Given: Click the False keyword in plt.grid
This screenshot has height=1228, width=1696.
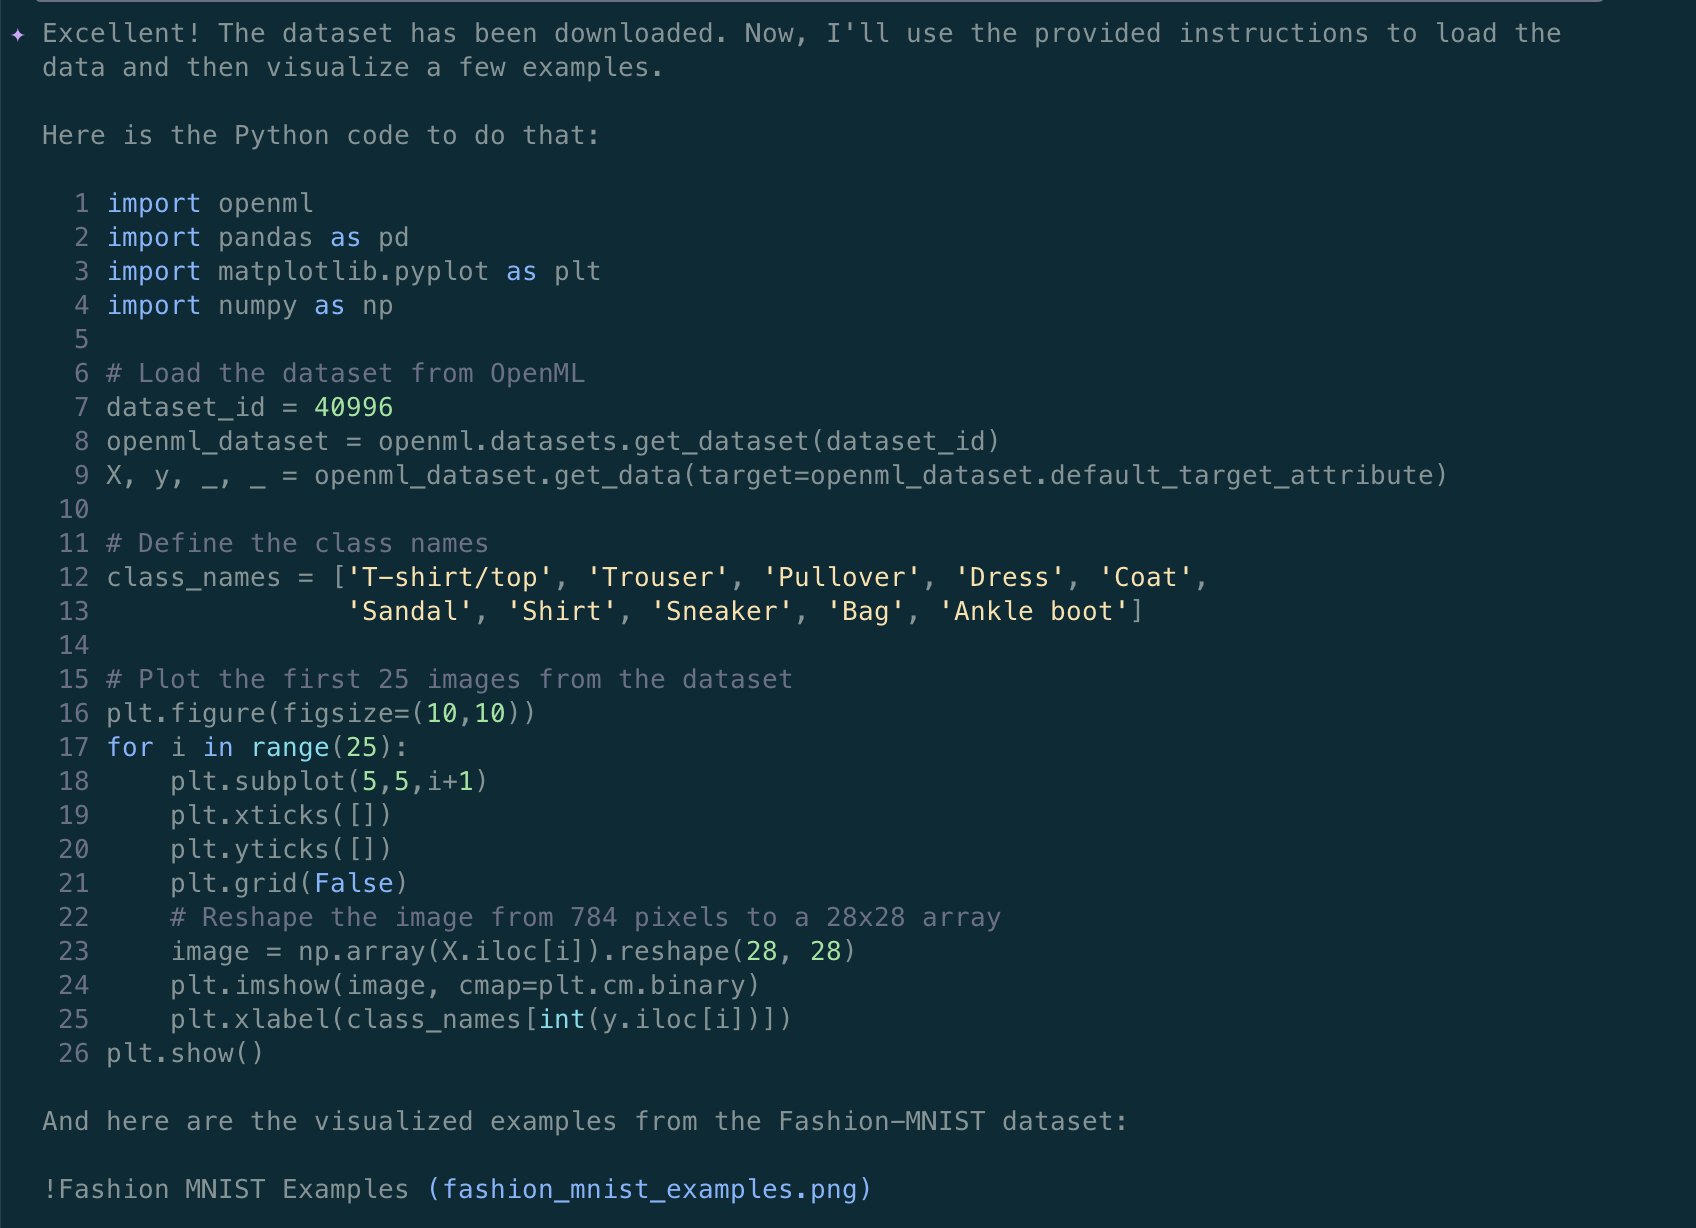Looking at the screenshot, I should click(353, 883).
